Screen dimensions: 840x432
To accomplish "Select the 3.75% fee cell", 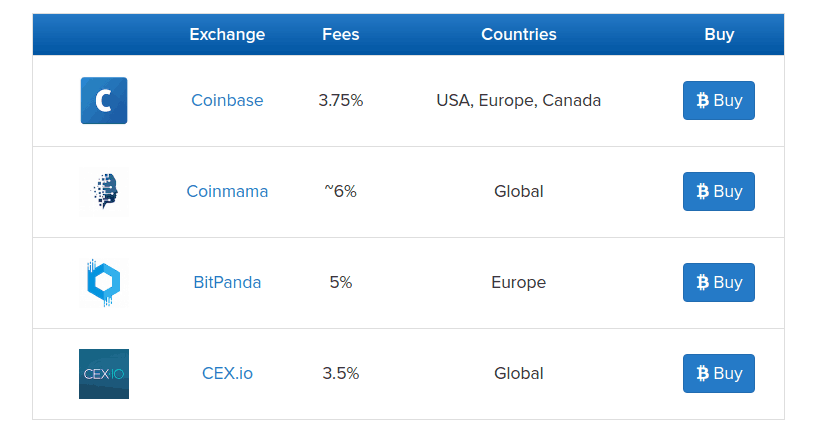I will (x=341, y=100).
